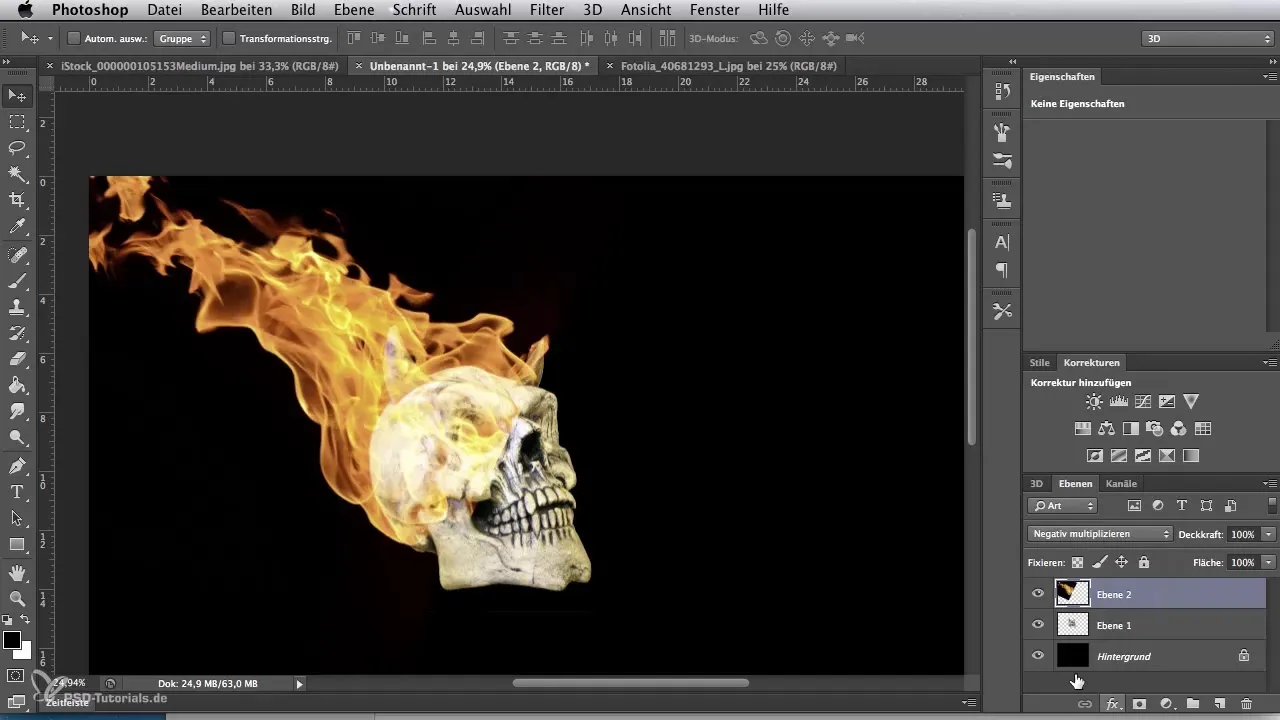Select the Move tool
This screenshot has width=1280, height=720.
click(17, 95)
